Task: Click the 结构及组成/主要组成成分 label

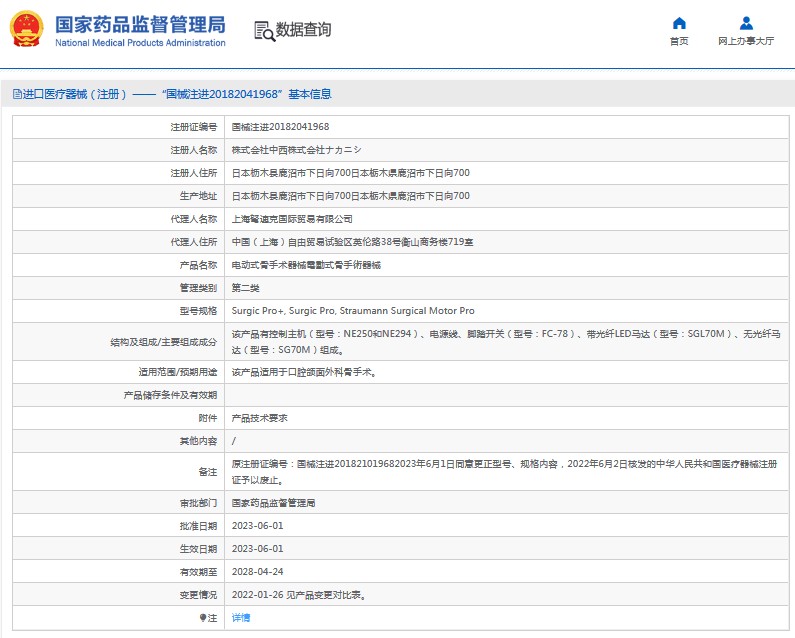Action: [x=163, y=342]
